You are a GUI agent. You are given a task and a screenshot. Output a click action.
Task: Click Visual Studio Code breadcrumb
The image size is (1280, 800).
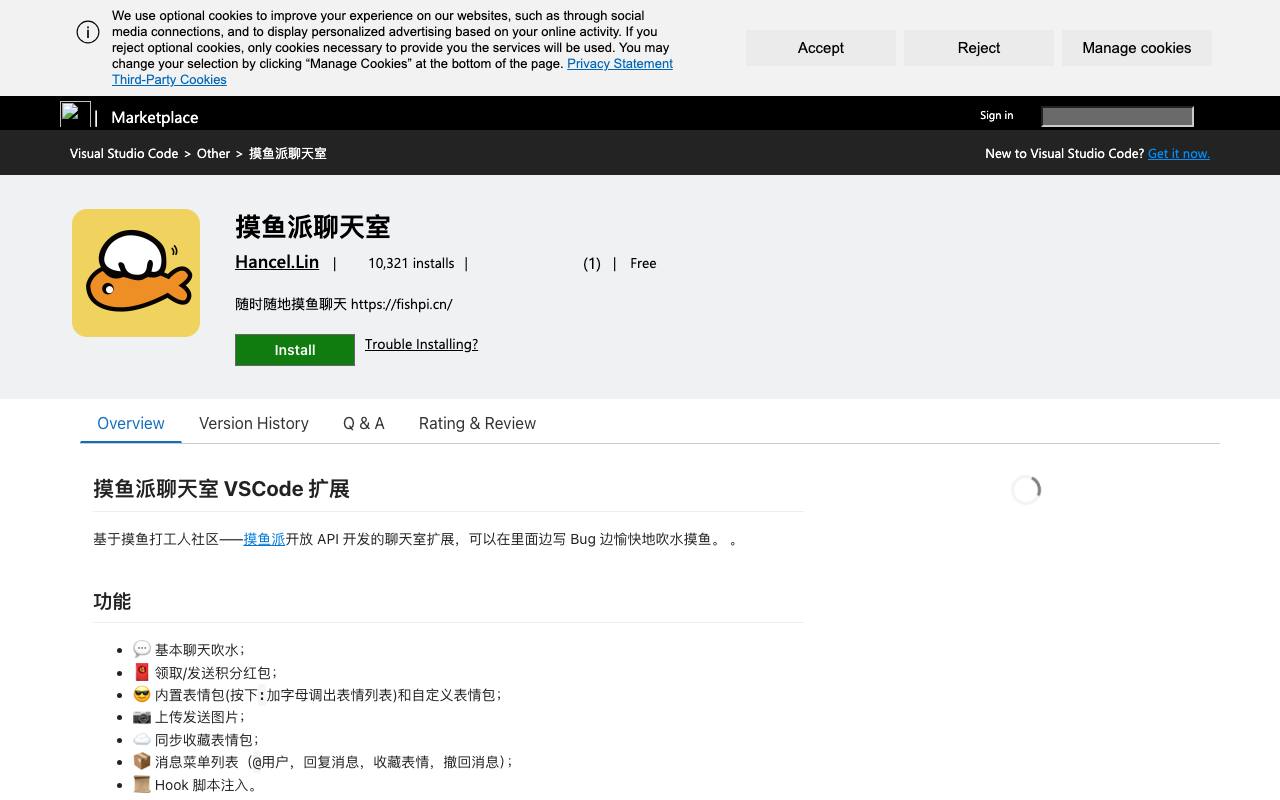[124, 153]
